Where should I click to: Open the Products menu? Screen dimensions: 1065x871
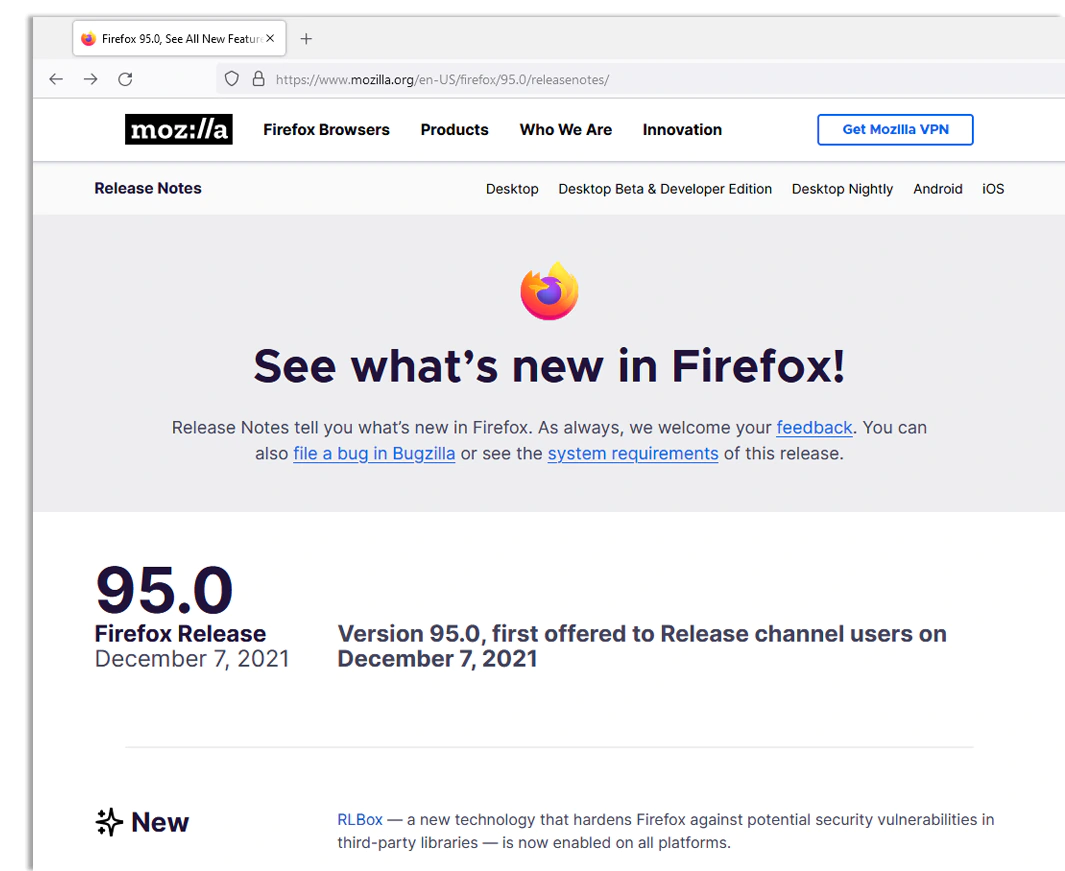(x=454, y=130)
